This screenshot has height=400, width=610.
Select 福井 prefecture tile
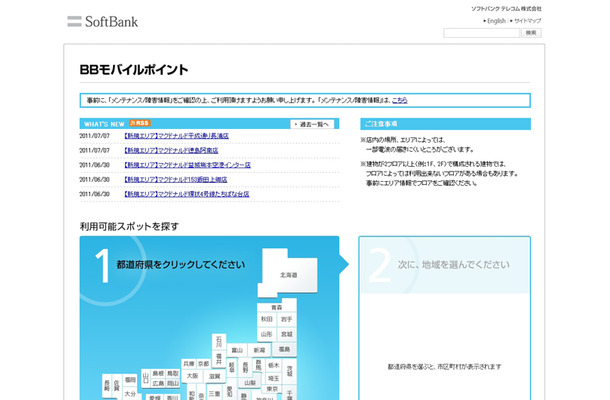(x=219, y=359)
